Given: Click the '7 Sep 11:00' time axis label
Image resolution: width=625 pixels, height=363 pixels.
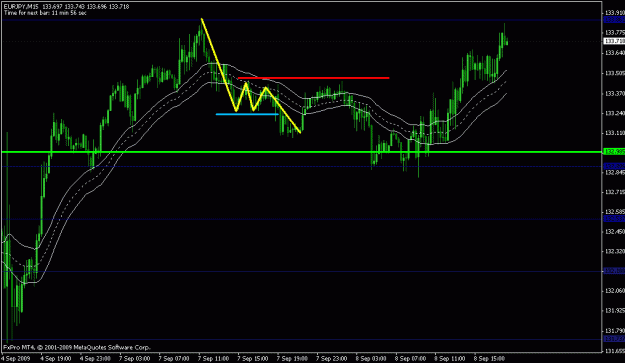Looking at the screenshot, I should 213,358.
